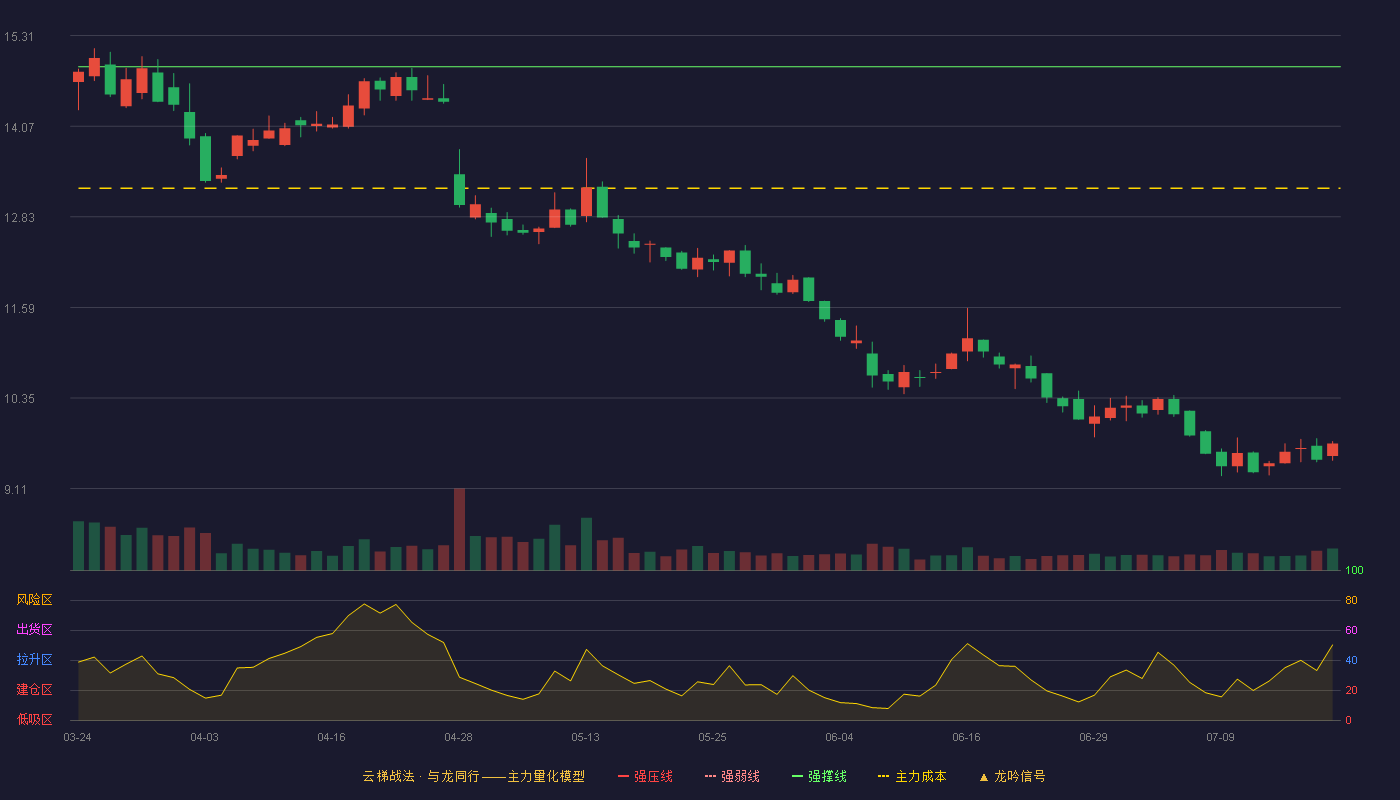Click the 05-25 date label
Screen dimensions: 1400x800
point(712,737)
